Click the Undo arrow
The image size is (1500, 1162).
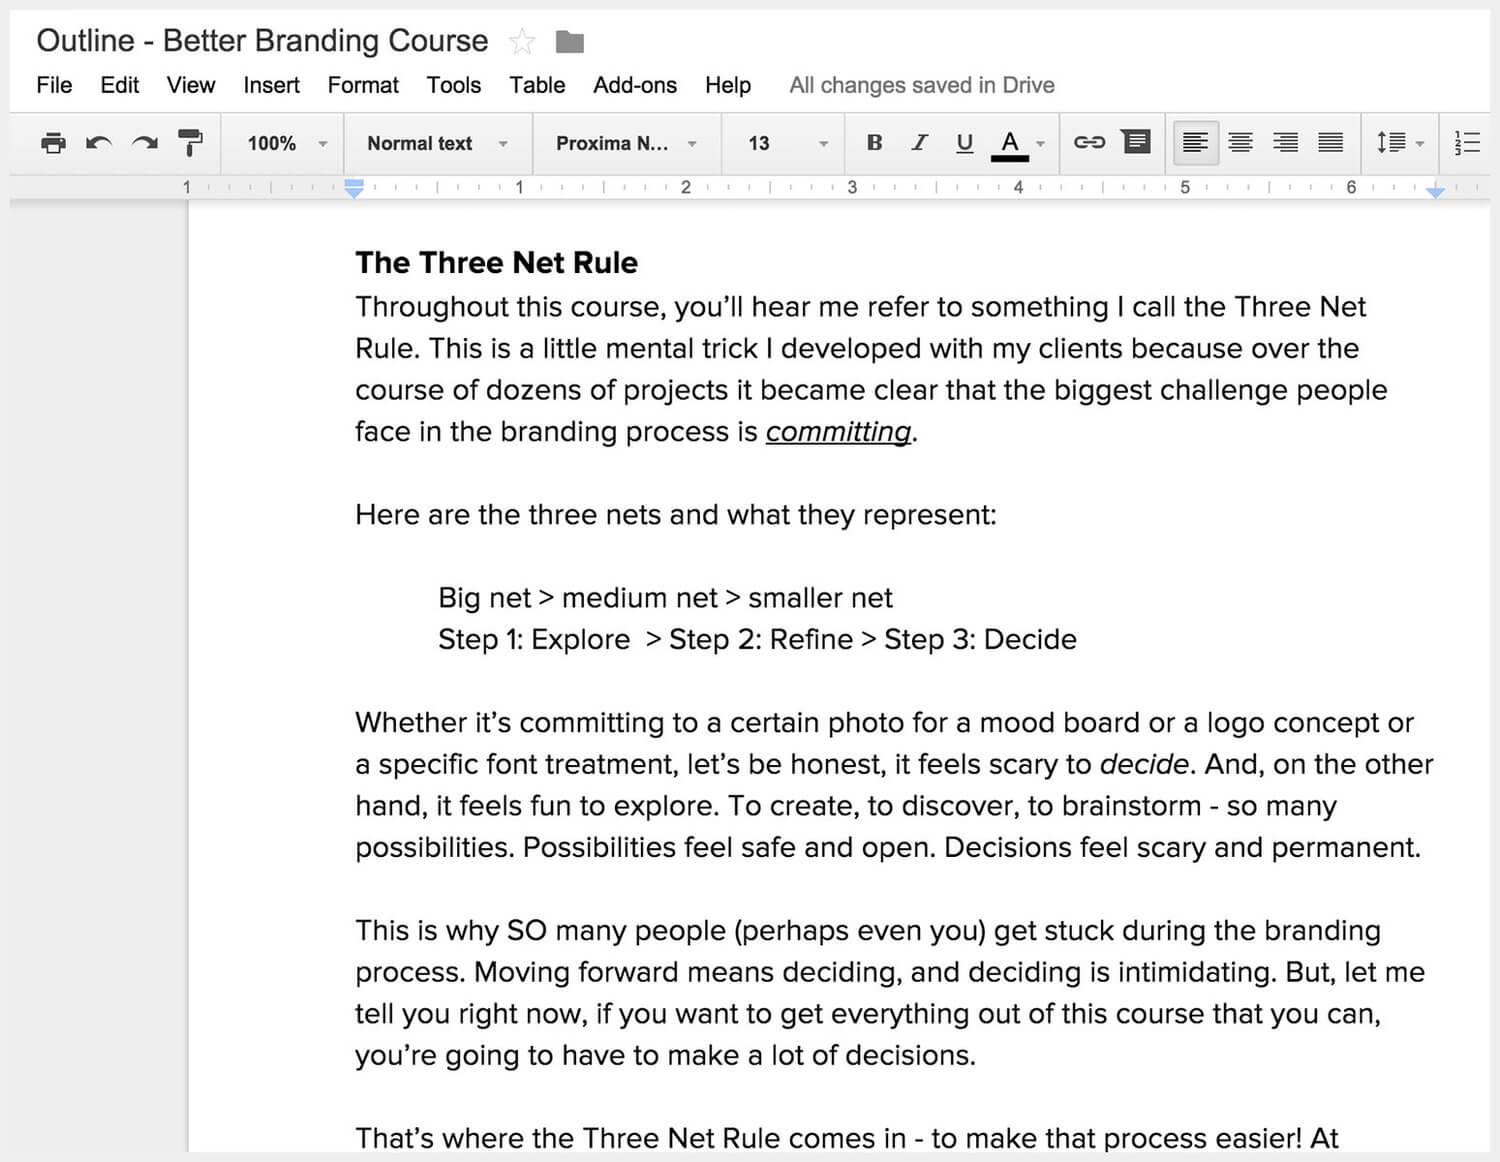point(98,143)
